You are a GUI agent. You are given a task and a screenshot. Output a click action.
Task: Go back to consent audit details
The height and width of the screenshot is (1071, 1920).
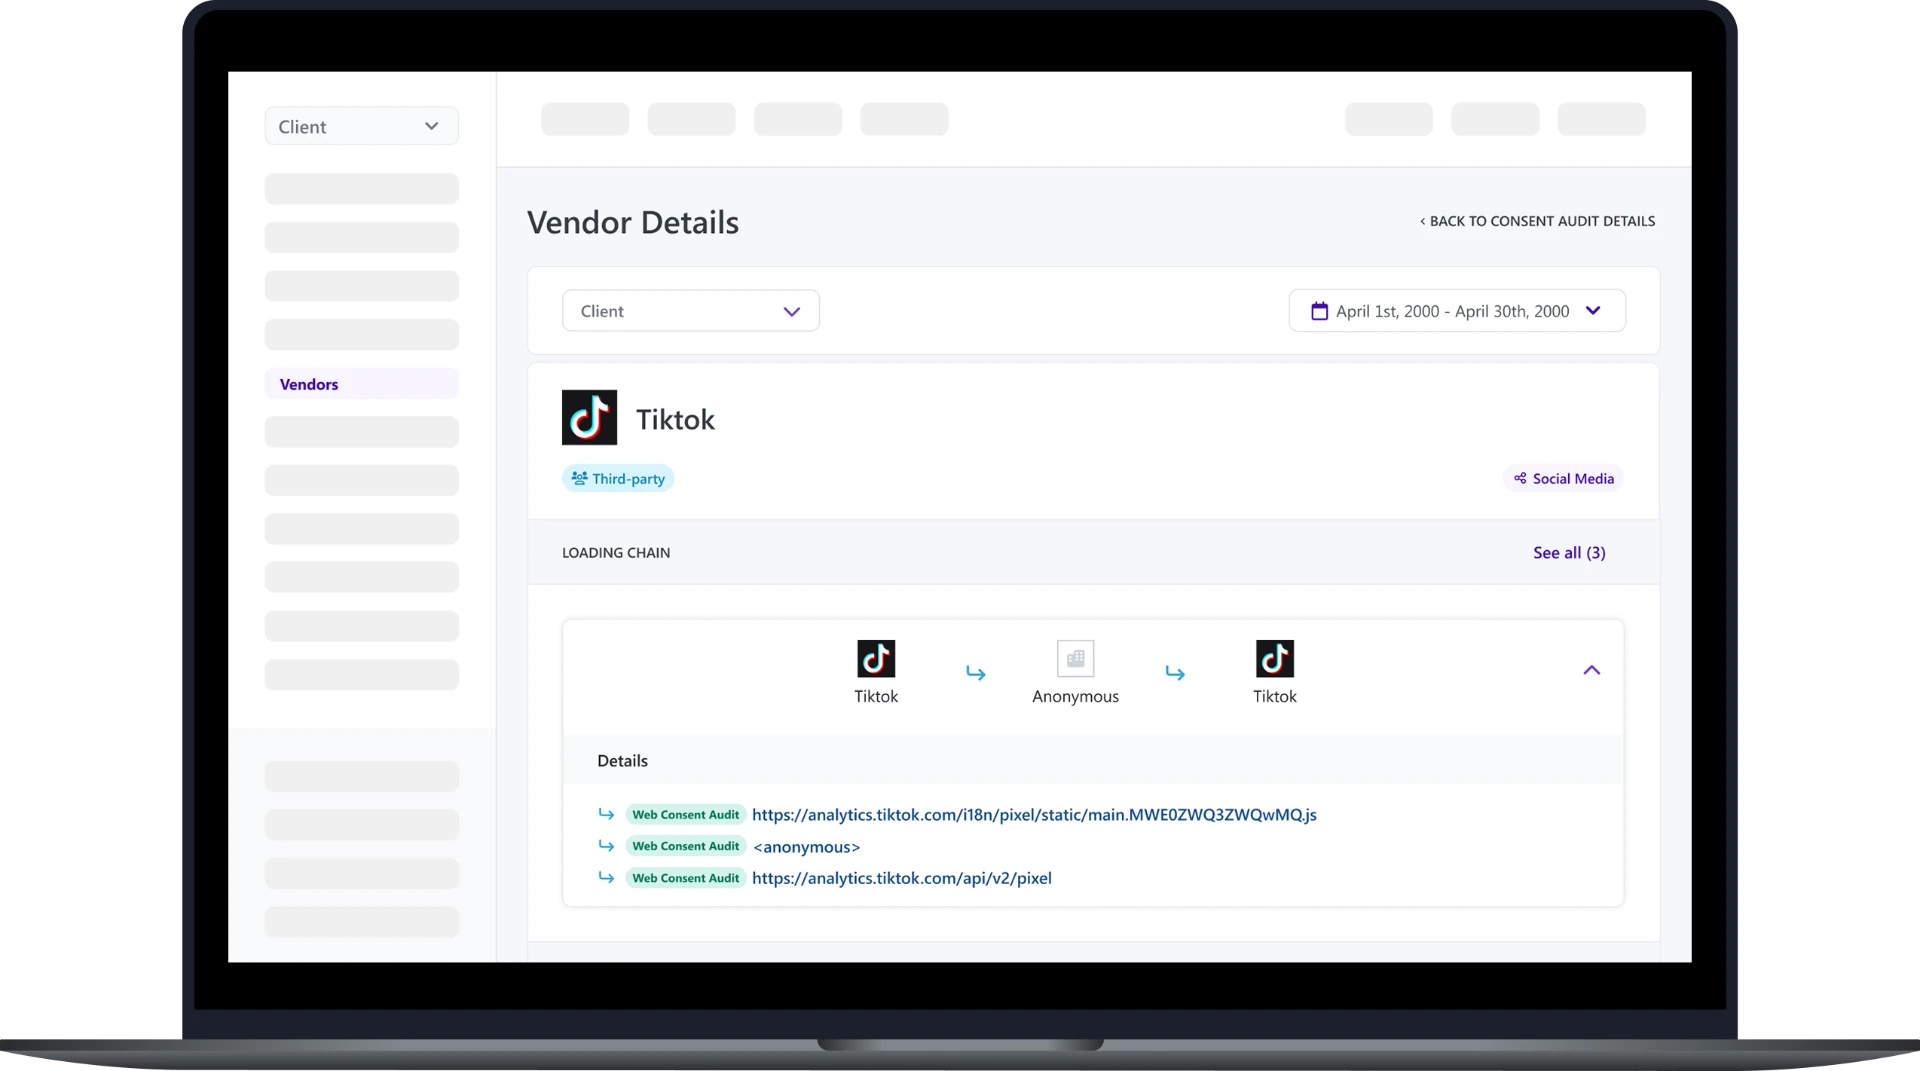click(x=1537, y=221)
